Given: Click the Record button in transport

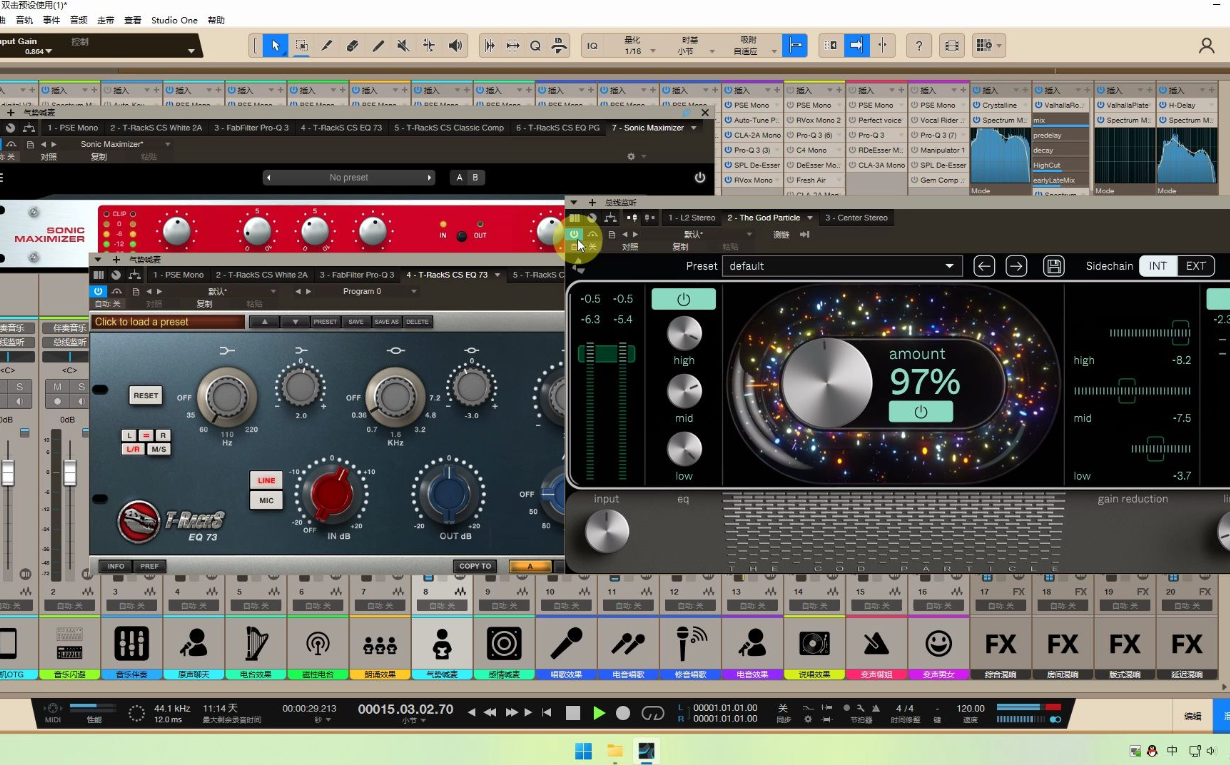Looking at the screenshot, I should tap(623, 713).
